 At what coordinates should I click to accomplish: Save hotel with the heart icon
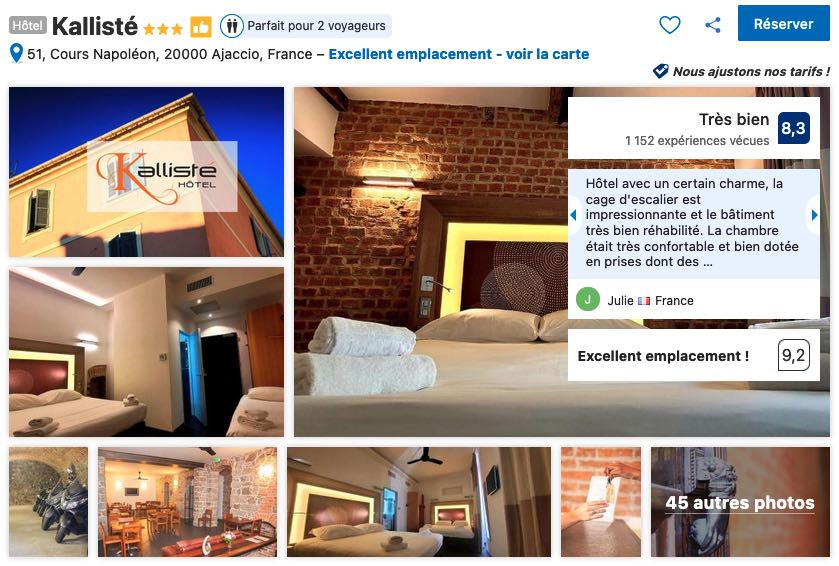[x=669, y=25]
